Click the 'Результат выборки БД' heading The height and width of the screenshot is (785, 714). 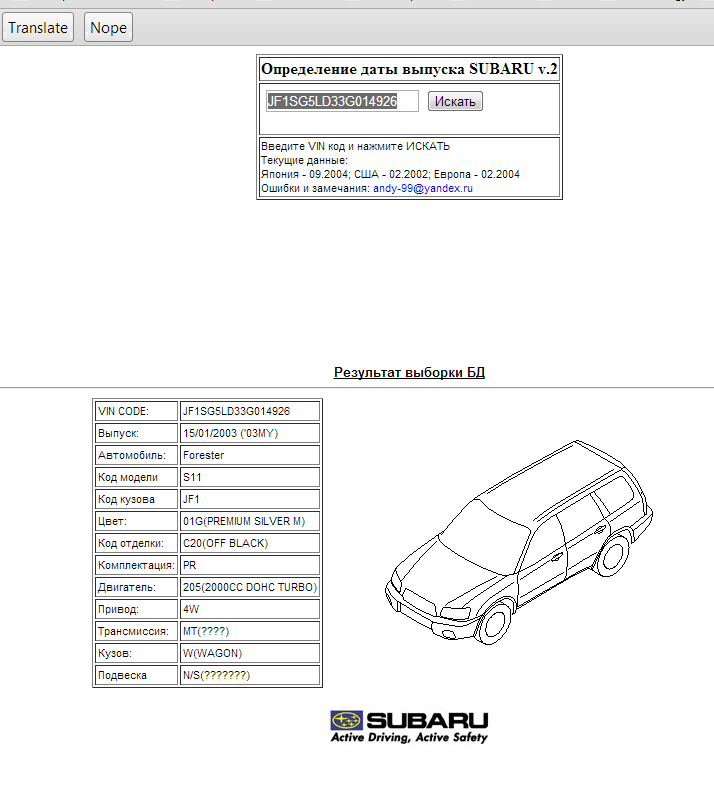point(409,372)
